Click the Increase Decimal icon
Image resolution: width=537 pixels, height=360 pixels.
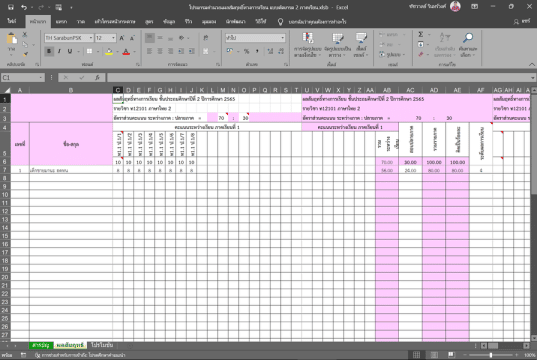270,51
